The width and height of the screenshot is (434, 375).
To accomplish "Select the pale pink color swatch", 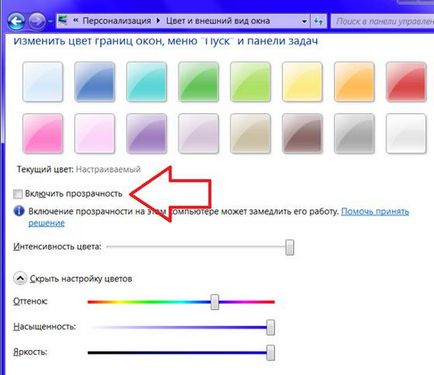I will 95,133.
